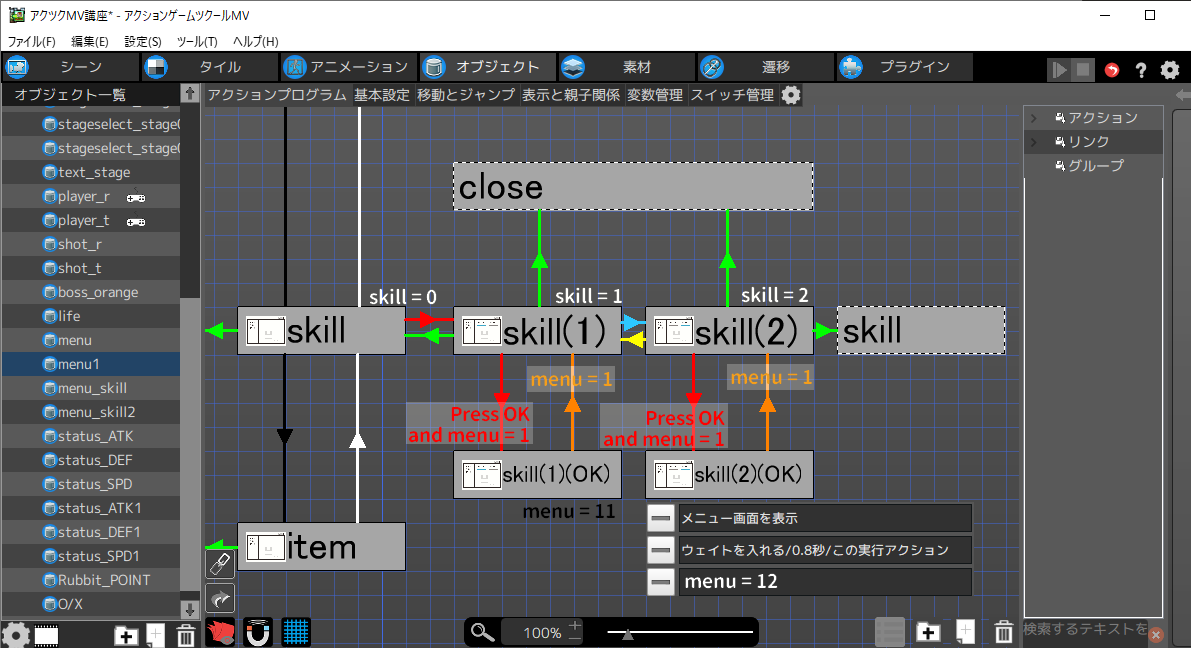
Task: Select menu_skill in the object list
Action: 92,388
